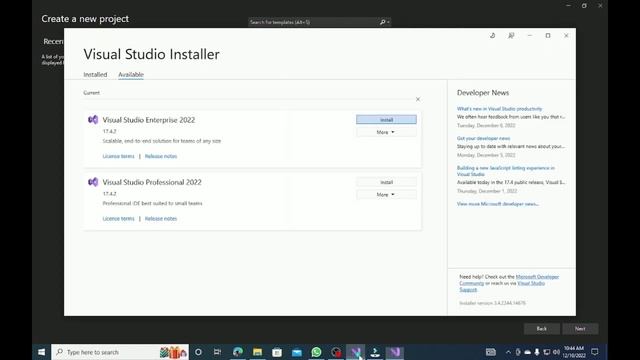This screenshot has height=360, width=640.
Task: Open volume control in system tray
Action: click(x=556, y=352)
